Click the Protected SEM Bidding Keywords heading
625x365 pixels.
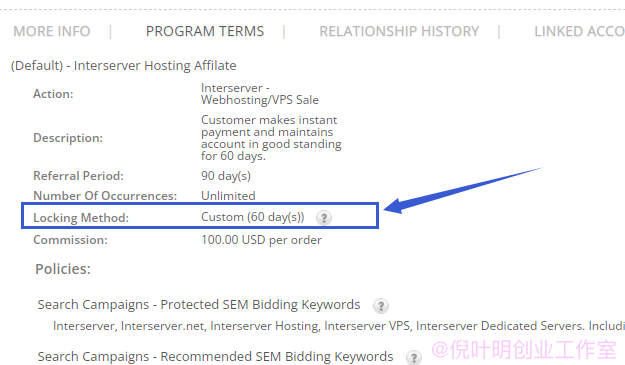(x=199, y=304)
